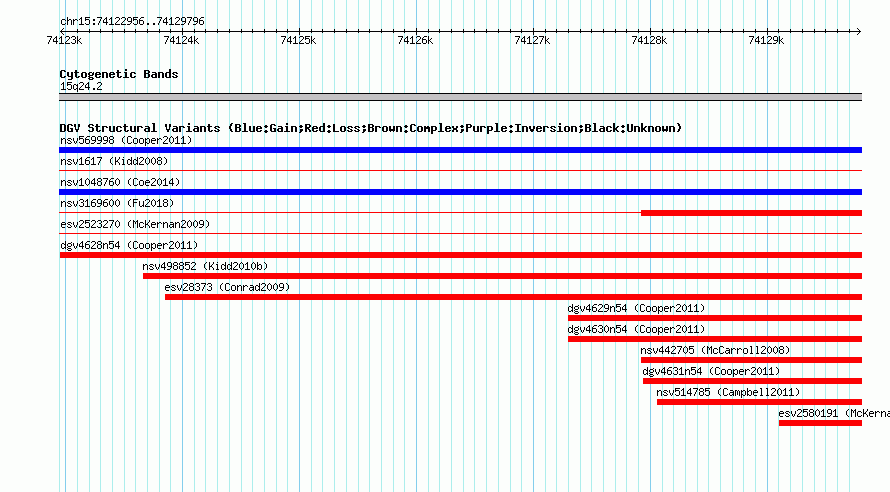Click the 74129k ruler position
This screenshot has height=492, width=890.
click(766, 40)
